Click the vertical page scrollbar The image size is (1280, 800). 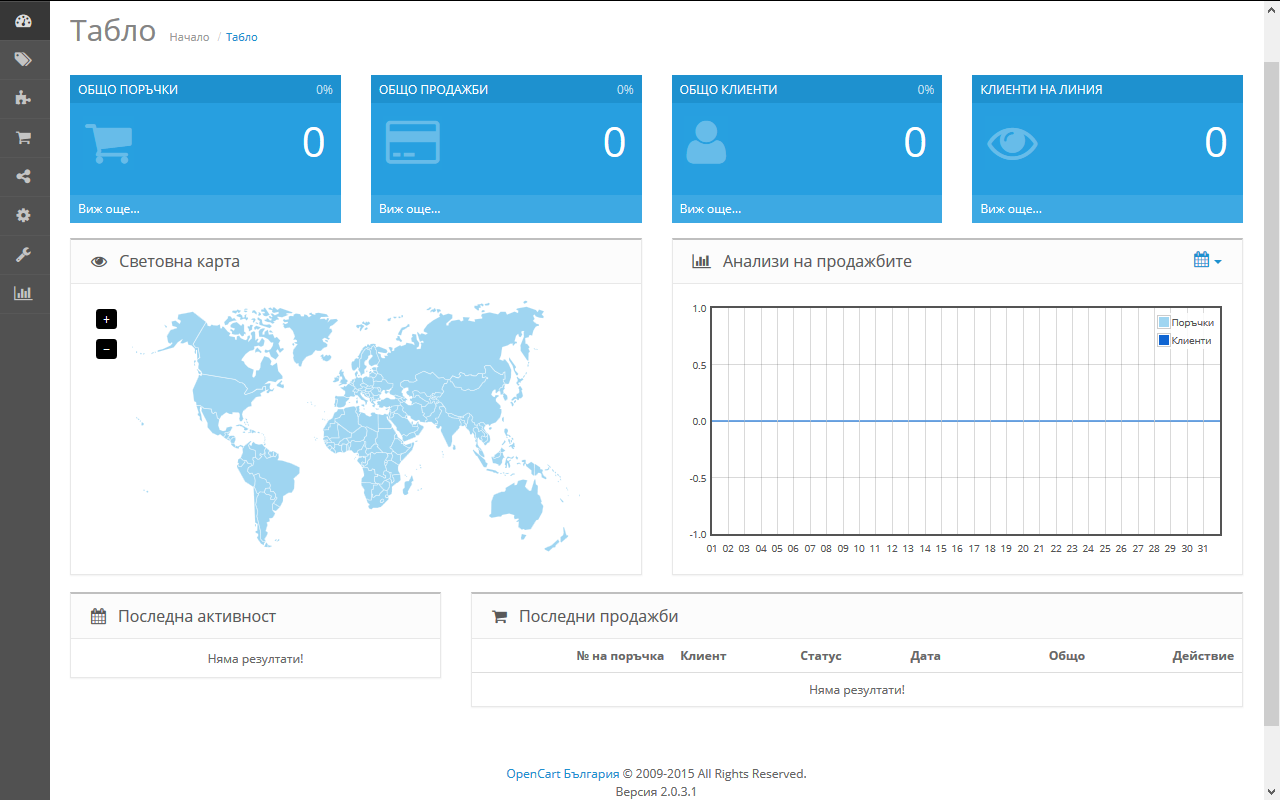coord(1271,390)
